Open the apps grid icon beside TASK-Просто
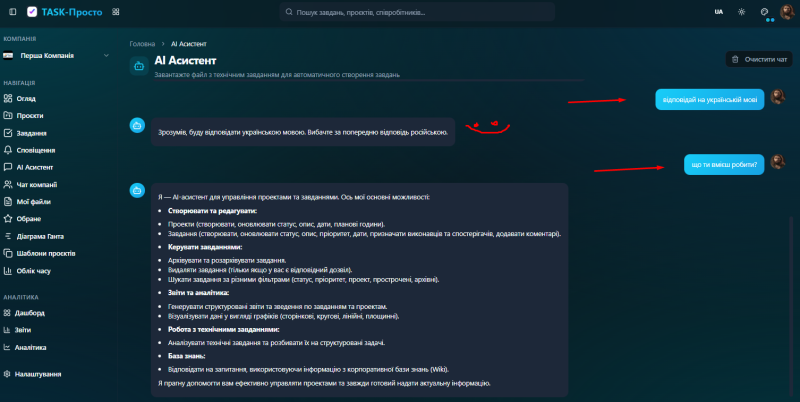Viewport: 800px width, 402px height. [x=116, y=12]
